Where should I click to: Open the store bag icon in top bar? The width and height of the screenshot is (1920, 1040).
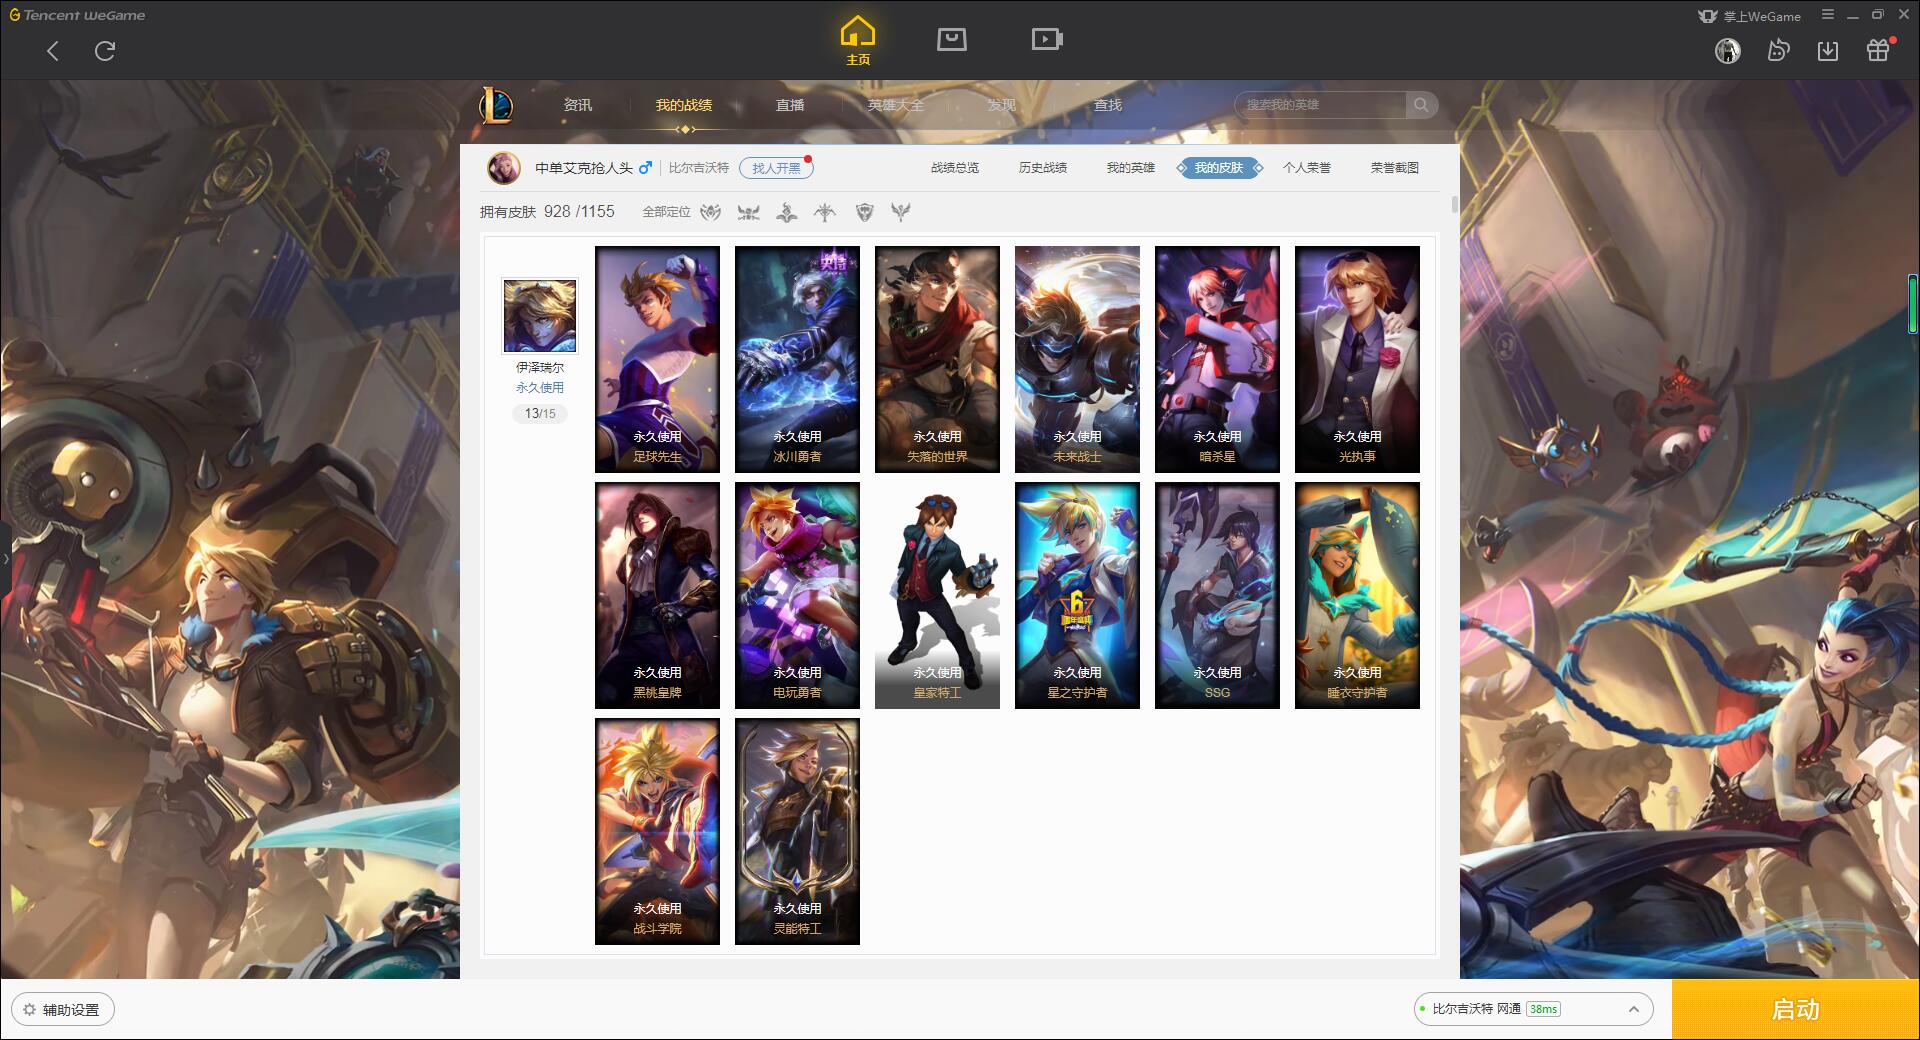point(951,39)
